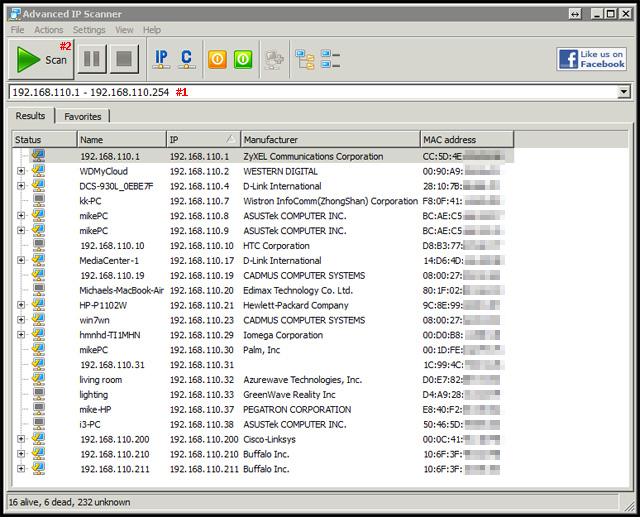The height and width of the screenshot is (517, 640).
Task: Expand the HP-P1102W device node
Action: 21,305
